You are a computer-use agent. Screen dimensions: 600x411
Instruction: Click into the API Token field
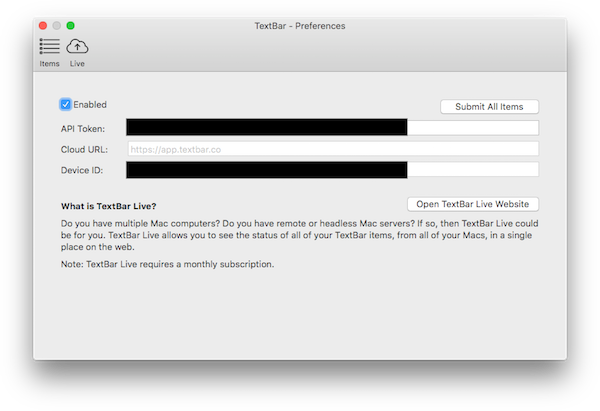click(x=333, y=127)
